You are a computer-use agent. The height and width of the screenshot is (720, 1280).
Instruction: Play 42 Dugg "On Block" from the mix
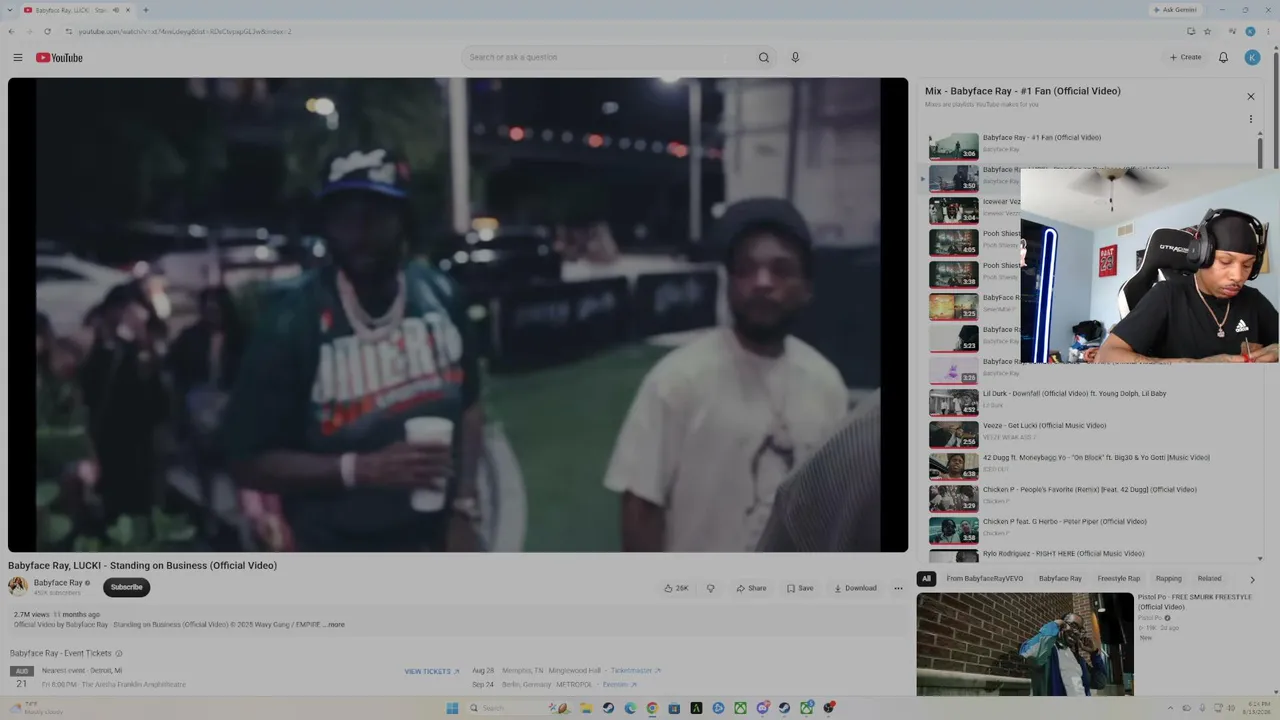point(1090,465)
